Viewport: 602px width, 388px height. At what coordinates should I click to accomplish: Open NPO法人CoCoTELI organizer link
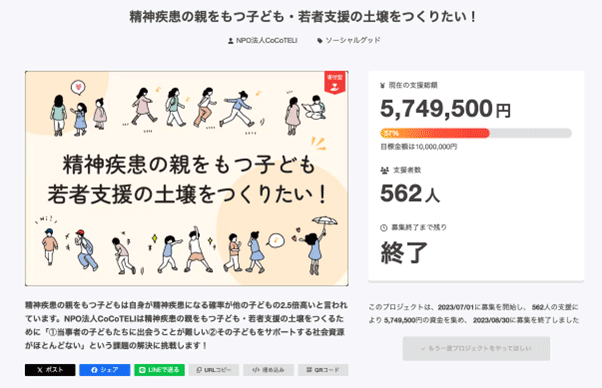click(266, 40)
